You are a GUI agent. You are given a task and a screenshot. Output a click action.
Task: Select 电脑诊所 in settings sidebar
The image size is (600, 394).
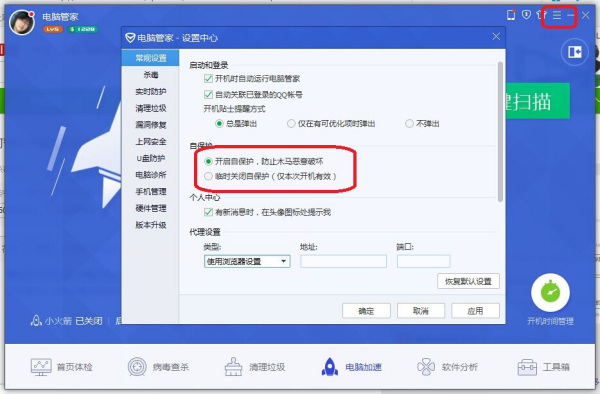[150, 175]
